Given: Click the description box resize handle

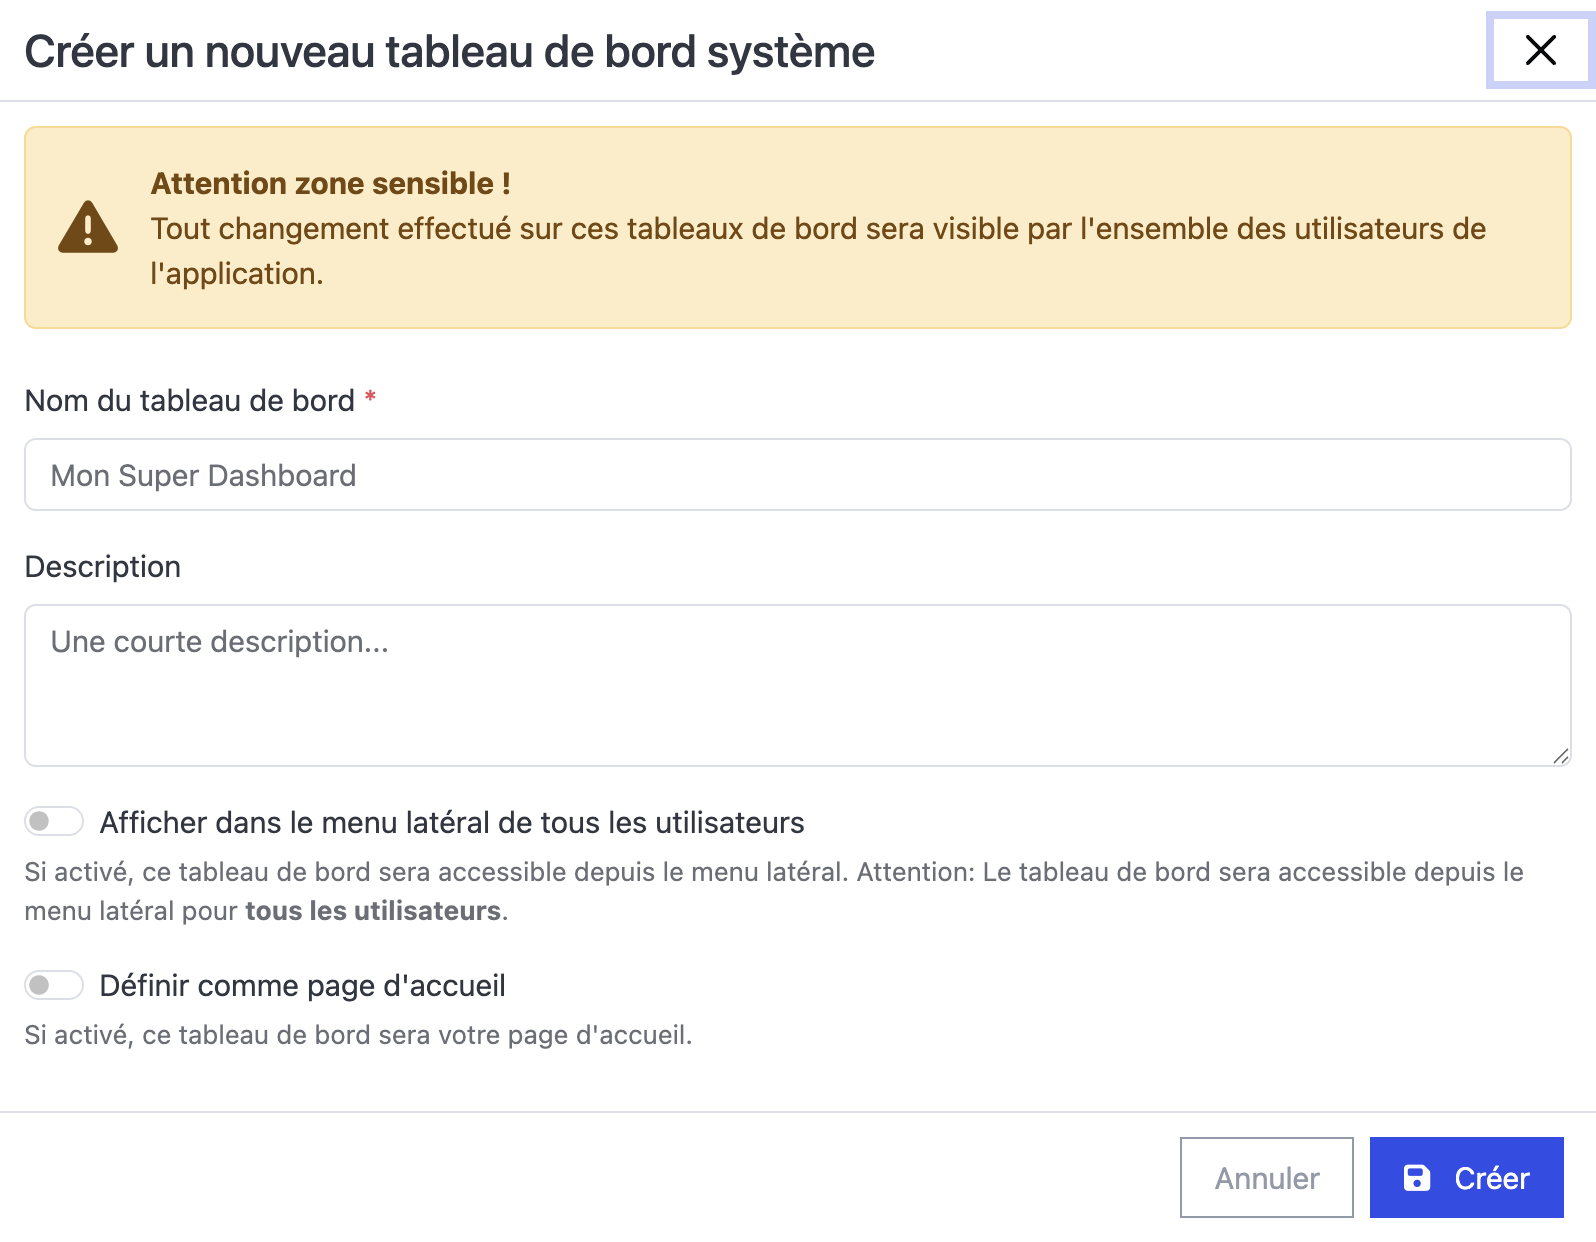Looking at the screenshot, I should point(1560,756).
